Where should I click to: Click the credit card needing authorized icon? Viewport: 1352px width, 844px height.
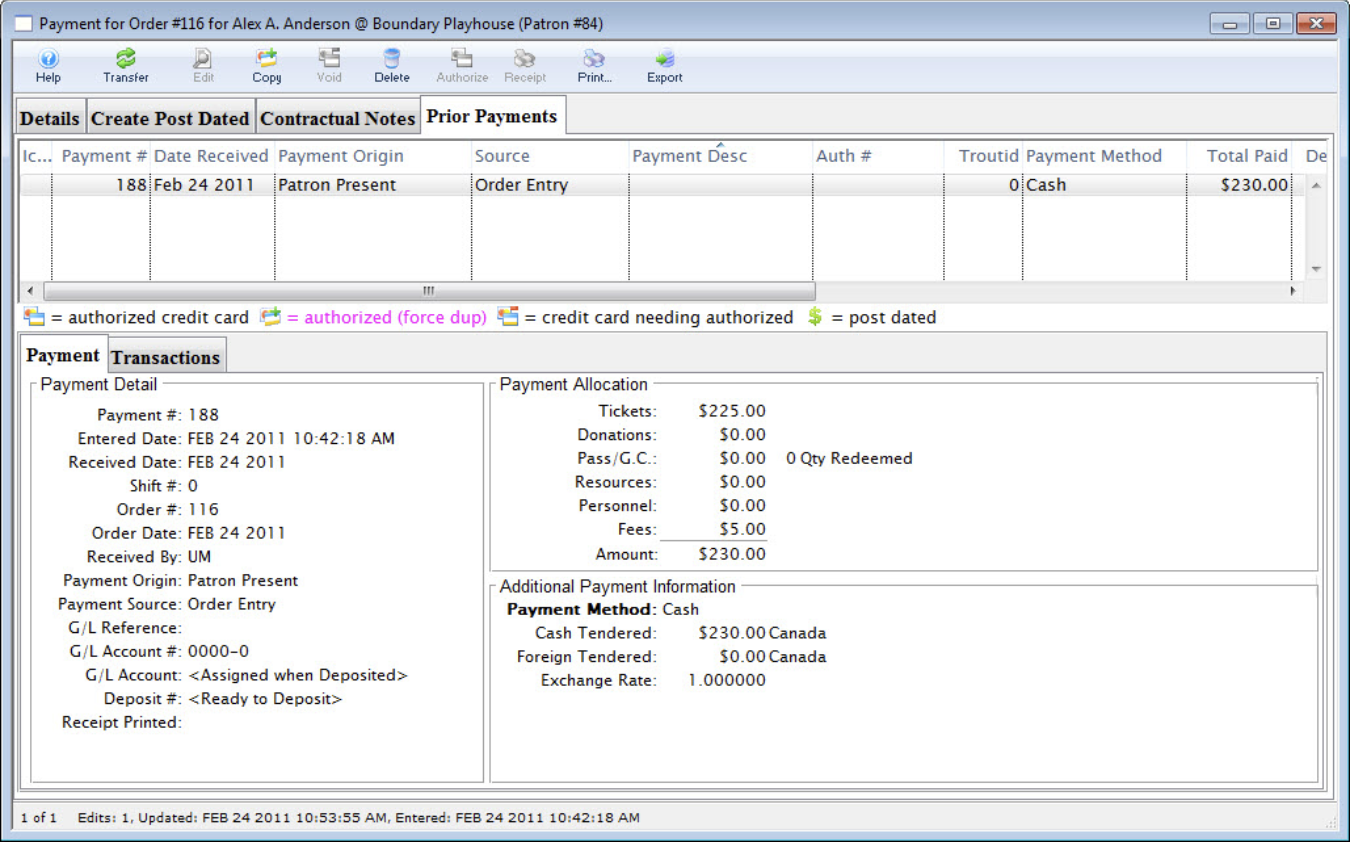coord(508,318)
